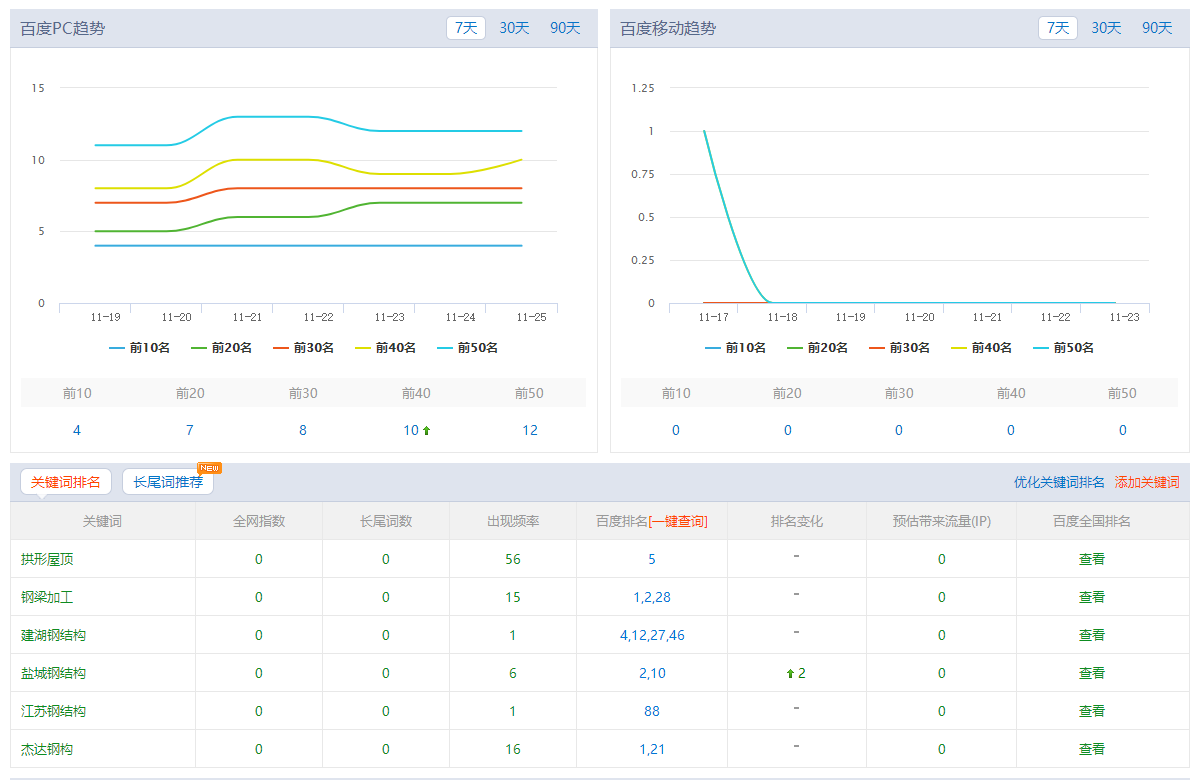Click 一键查询 in 百度排名 header
The height and width of the screenshot is (780, 1191).
tap(679, 521)
